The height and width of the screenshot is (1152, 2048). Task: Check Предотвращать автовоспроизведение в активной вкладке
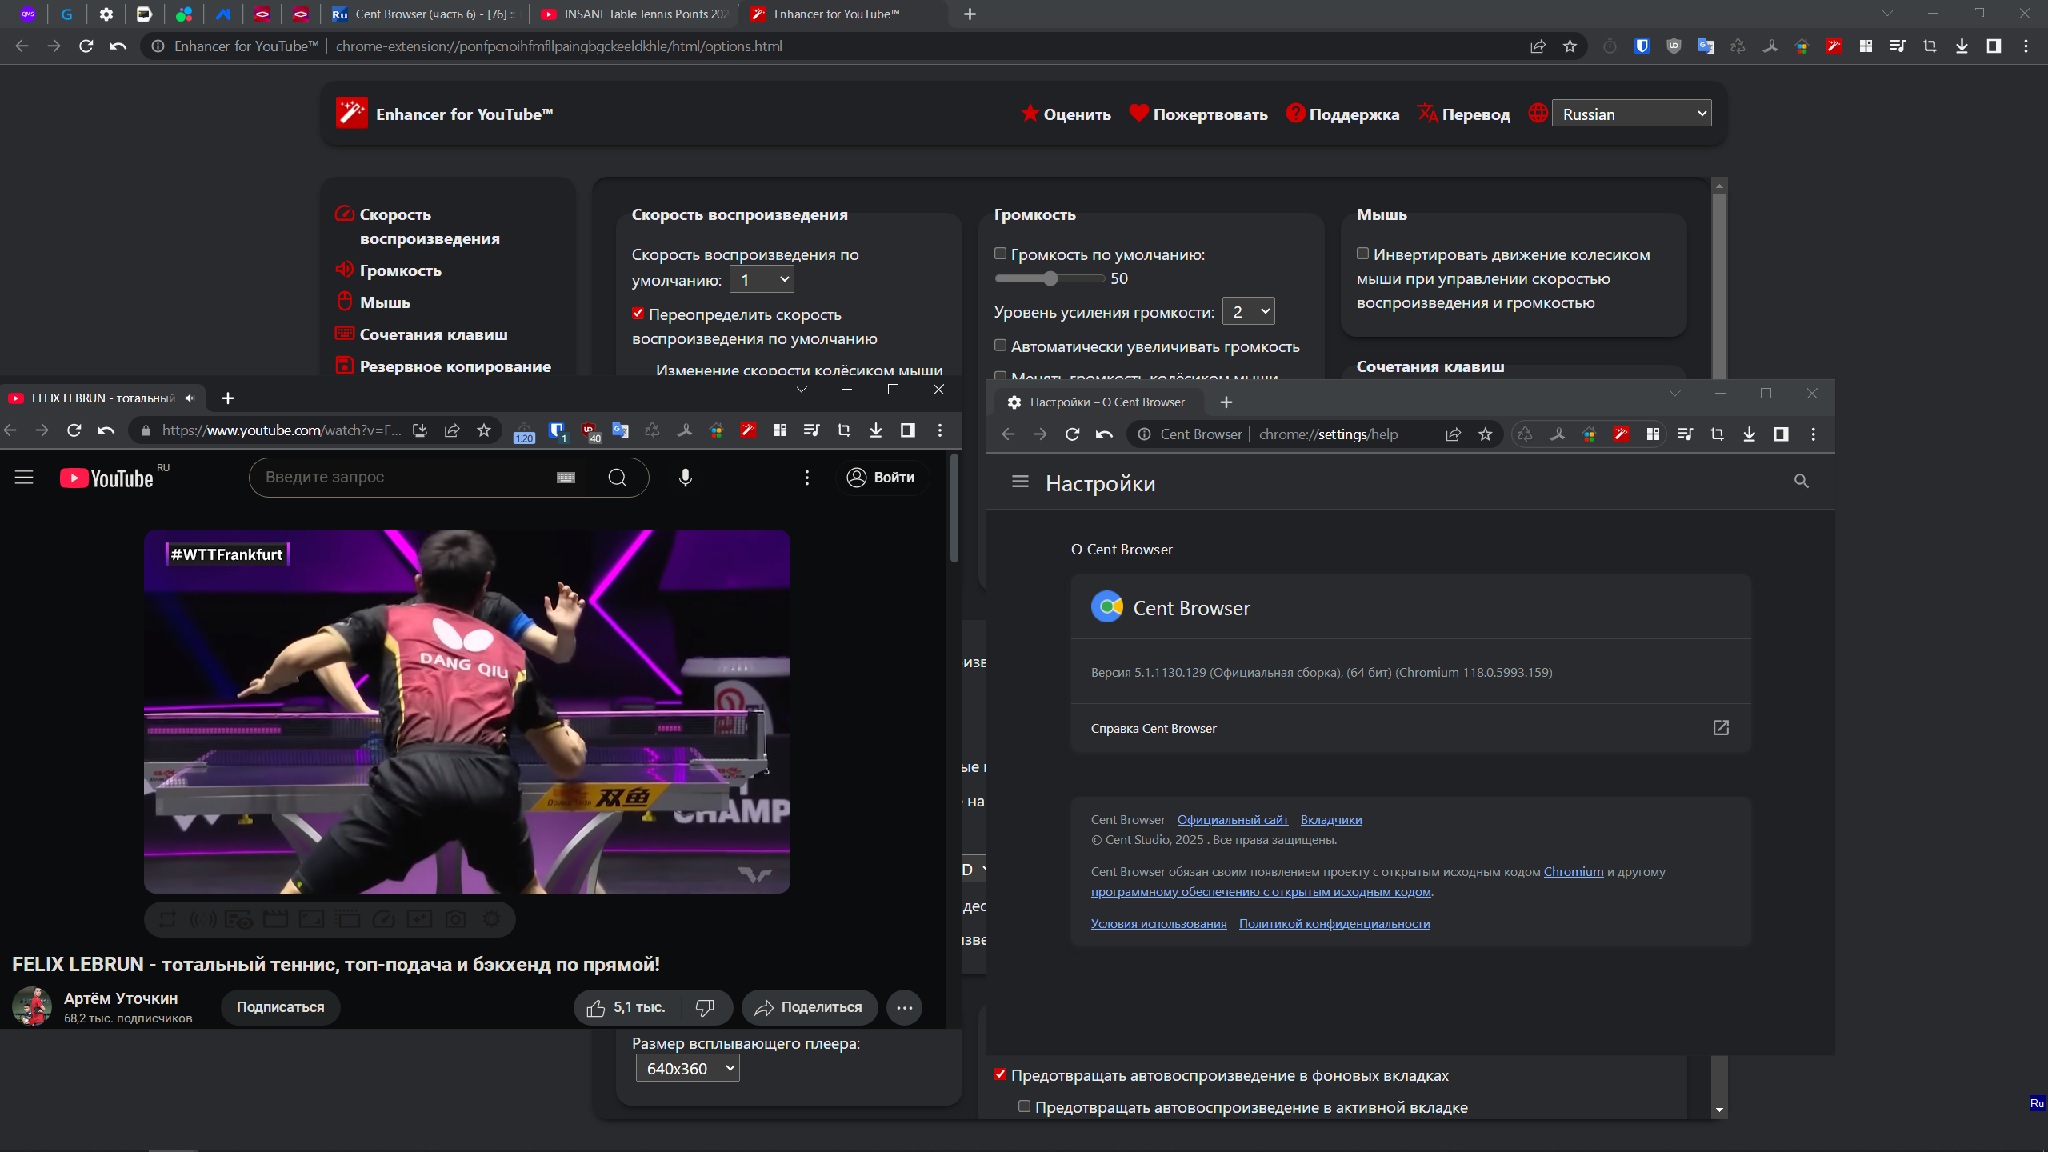tap(1024, 1107)
